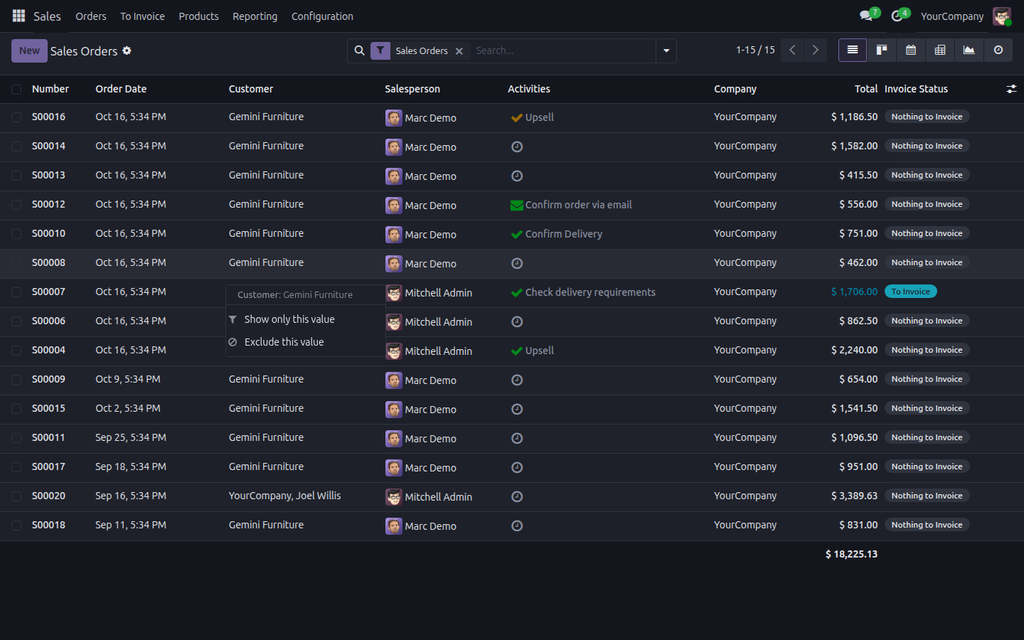Tick the checkbox for order S00007

(16, 292)
